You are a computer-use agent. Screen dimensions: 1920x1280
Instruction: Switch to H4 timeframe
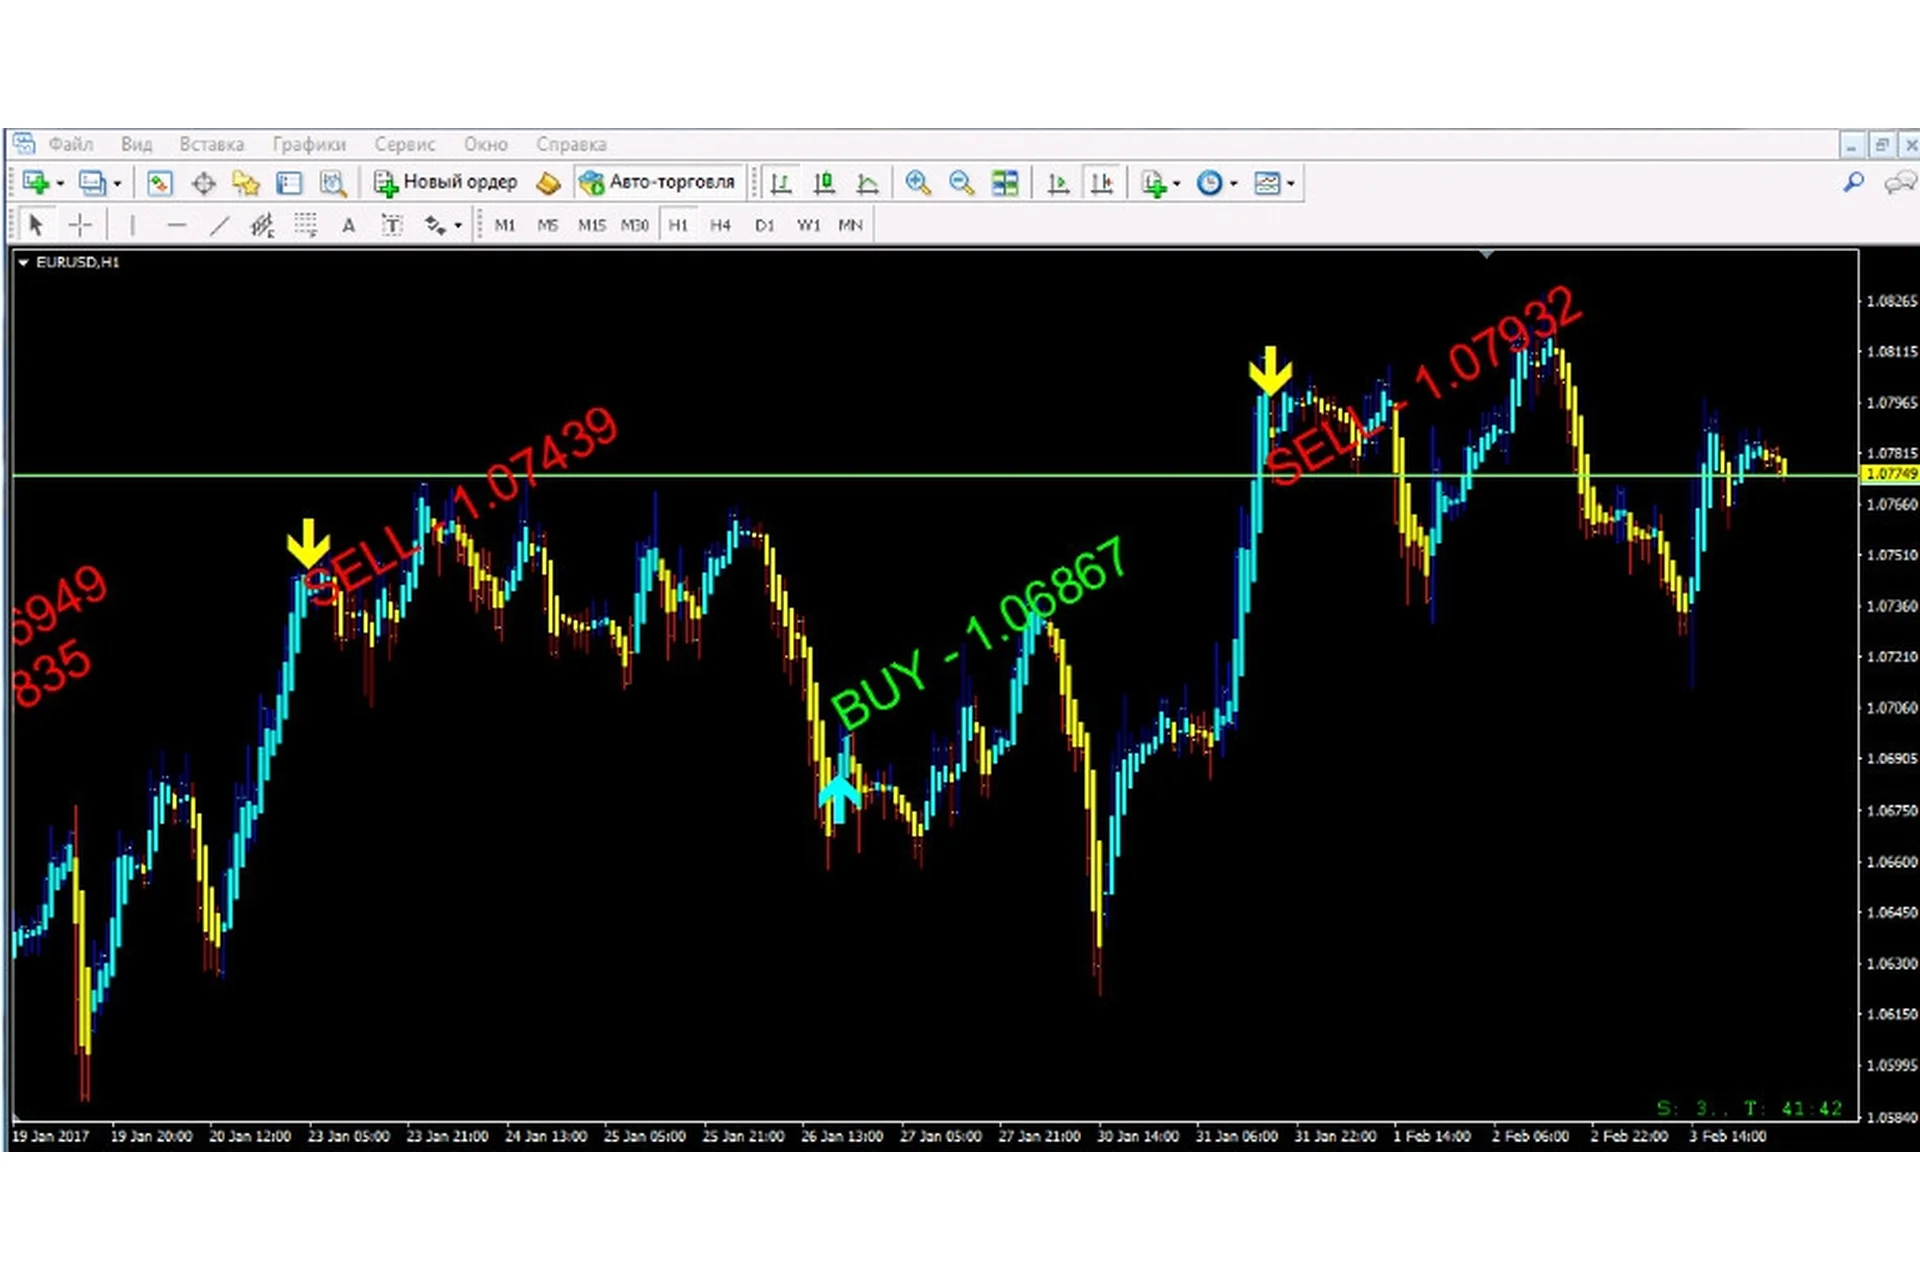720,225
